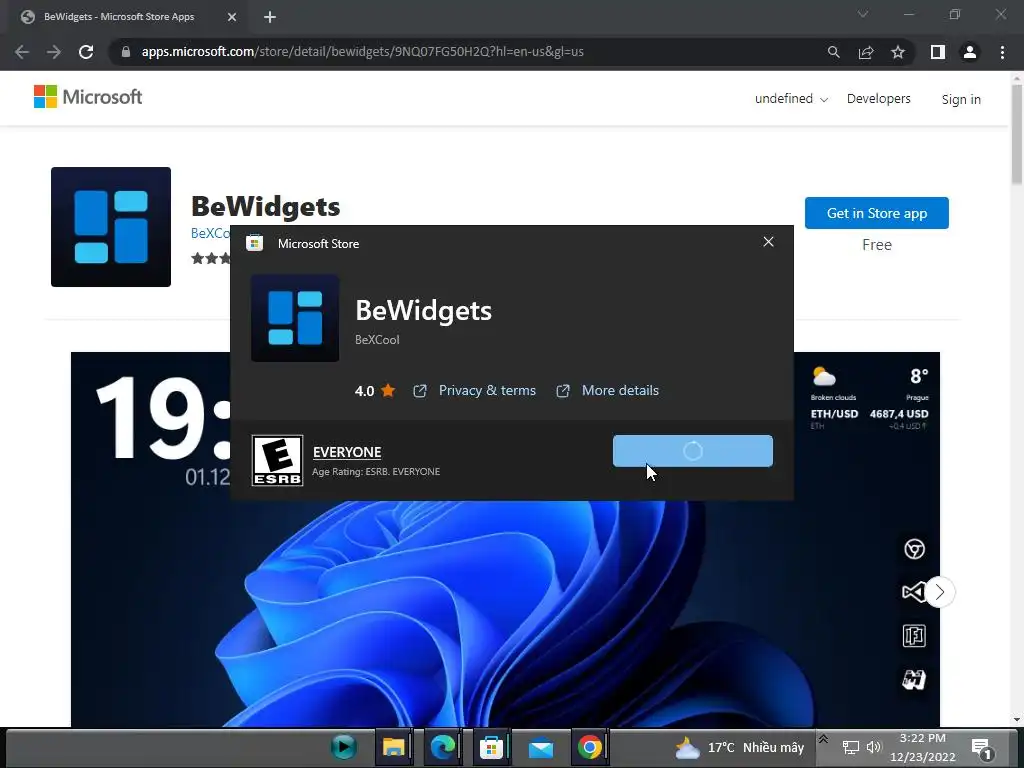Viewport: 1024px width, 768px height.
Task: Open media player from taskbar
Action: click(344, 747)
